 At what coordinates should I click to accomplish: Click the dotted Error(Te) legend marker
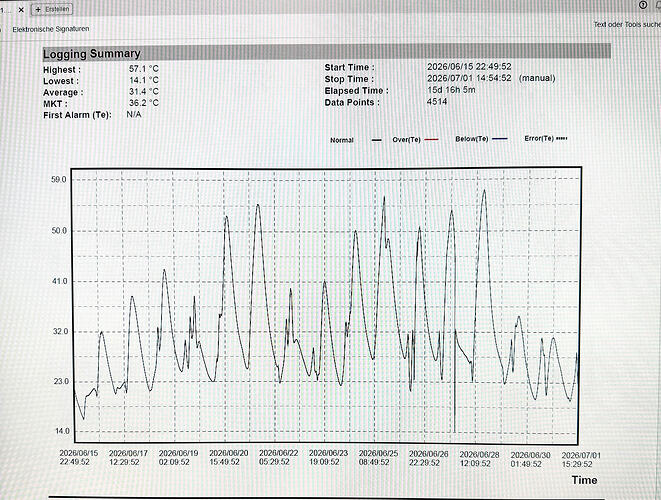[562, 138]
